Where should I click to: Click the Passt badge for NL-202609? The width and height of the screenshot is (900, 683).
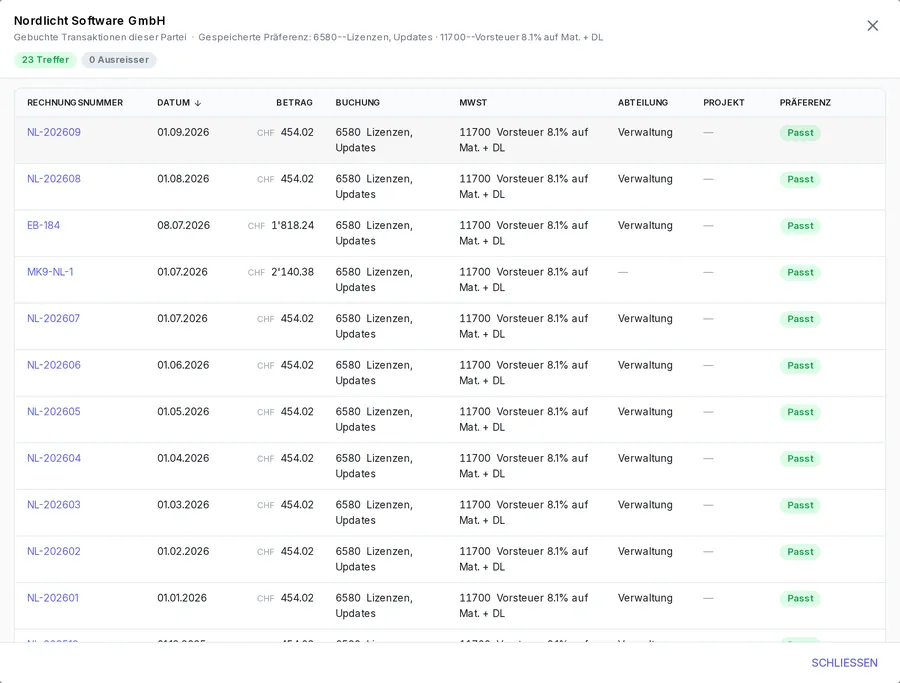pyautogui.click(x=800, y=133)
